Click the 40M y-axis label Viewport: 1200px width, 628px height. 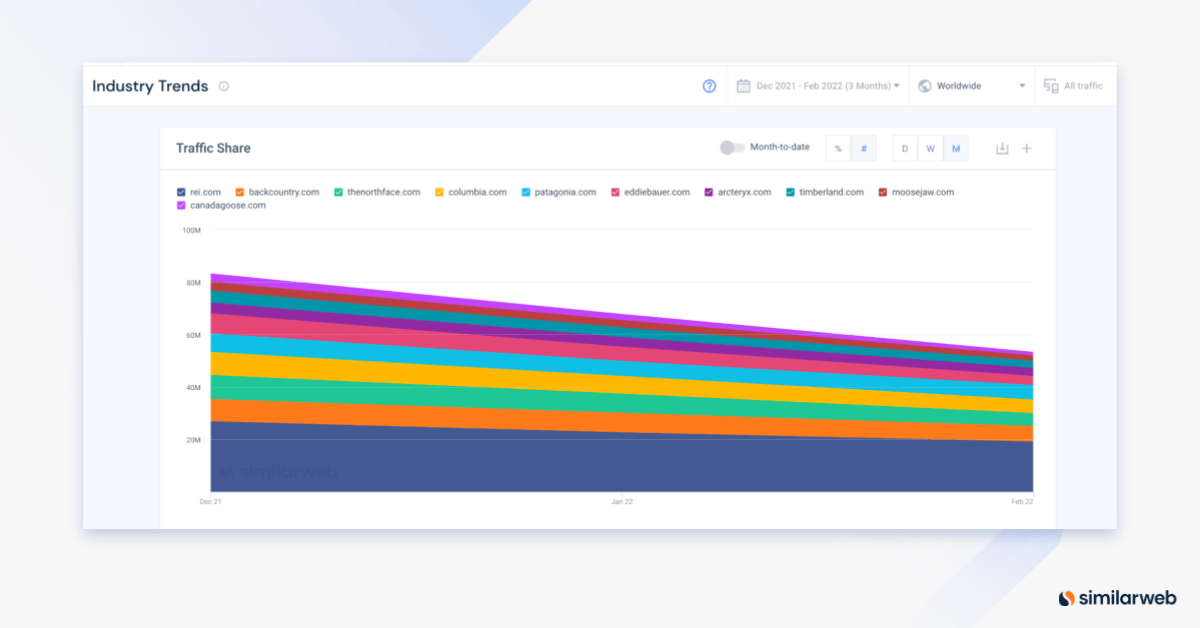click(x=193, y=388)
